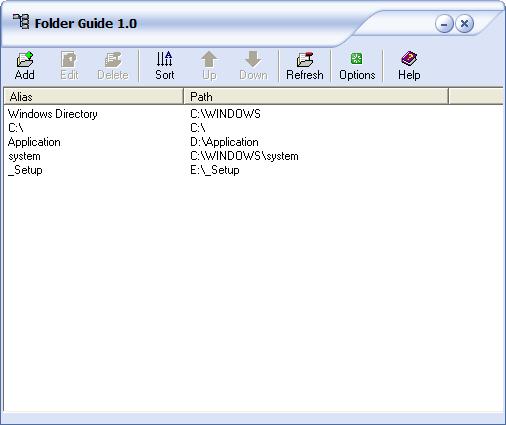This screenshot has height=425, width=506.
Task: Click the Delete toolbar icon
Action: click(113, 59)
